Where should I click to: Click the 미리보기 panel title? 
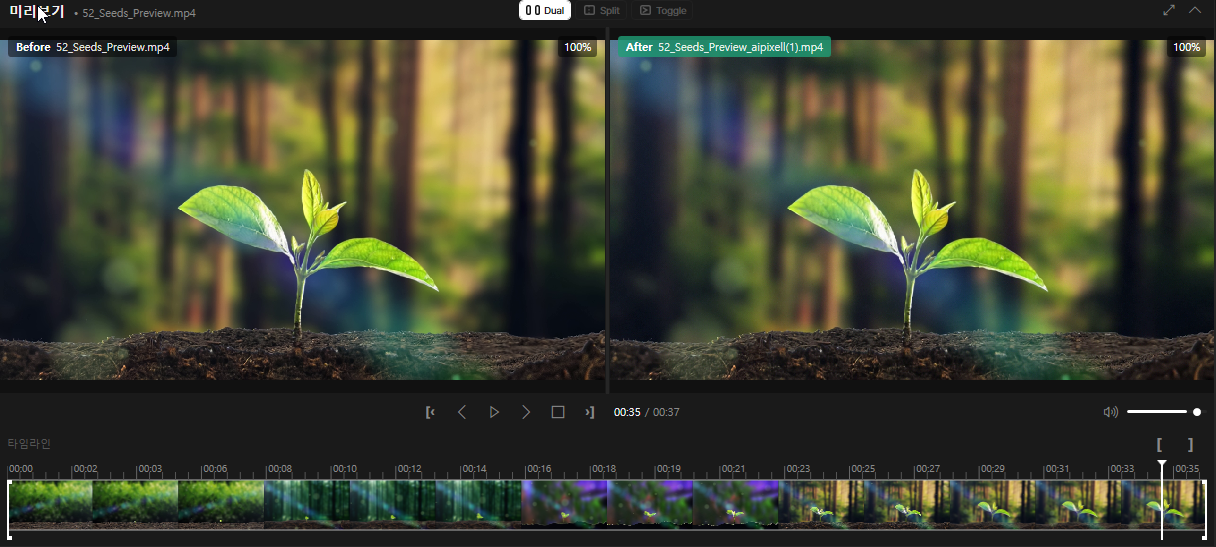36,12
